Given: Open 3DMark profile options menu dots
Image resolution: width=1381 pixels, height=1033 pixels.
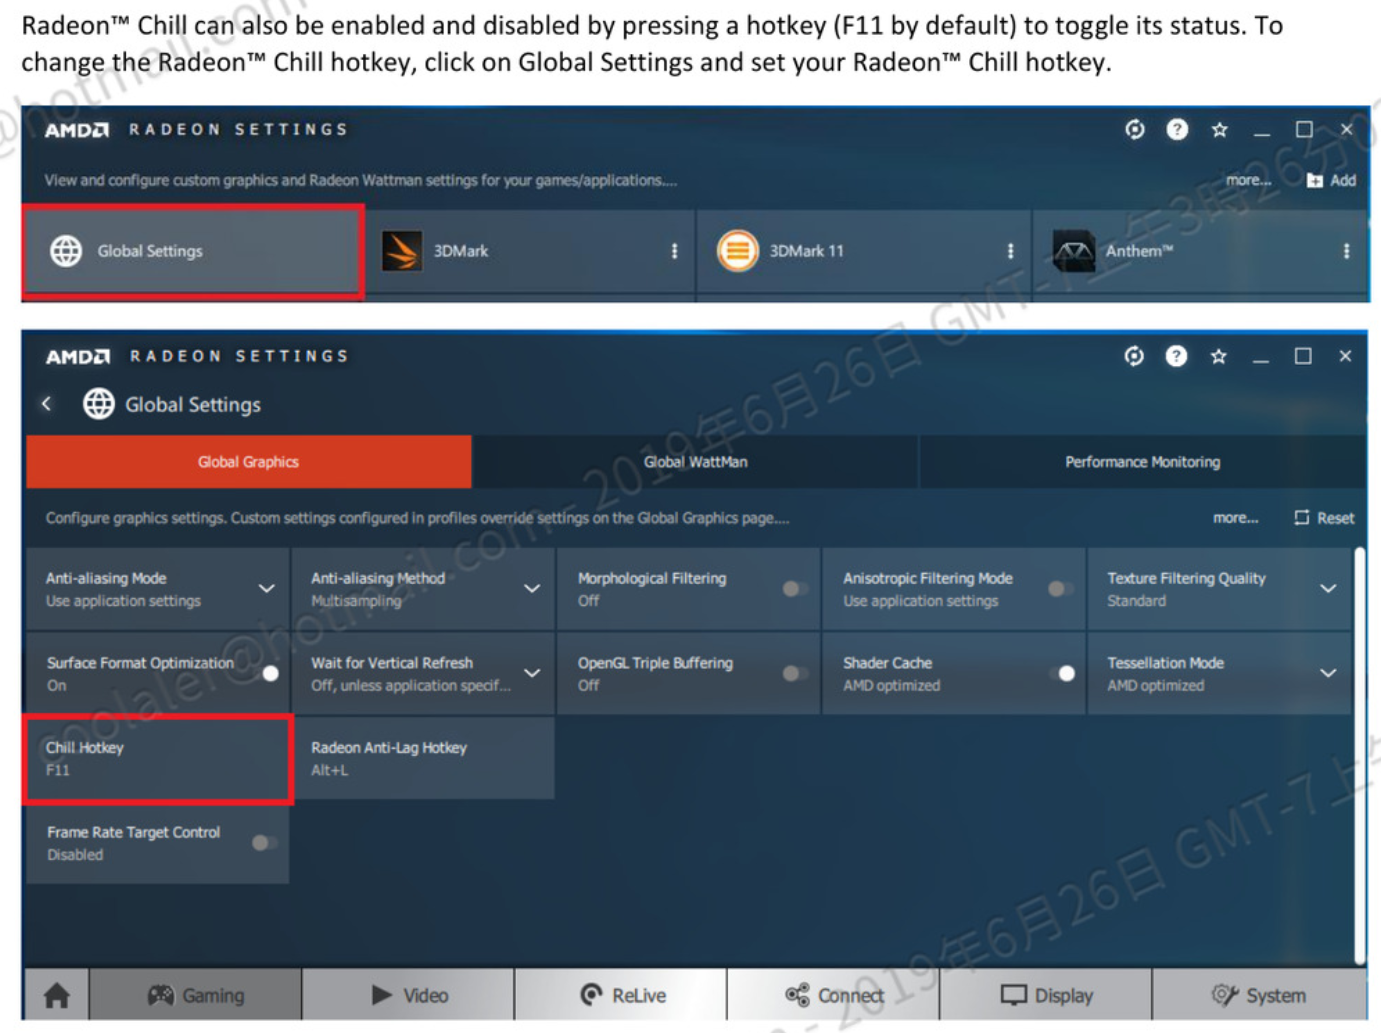Looking at the screenshot, I should pos(674,251).
